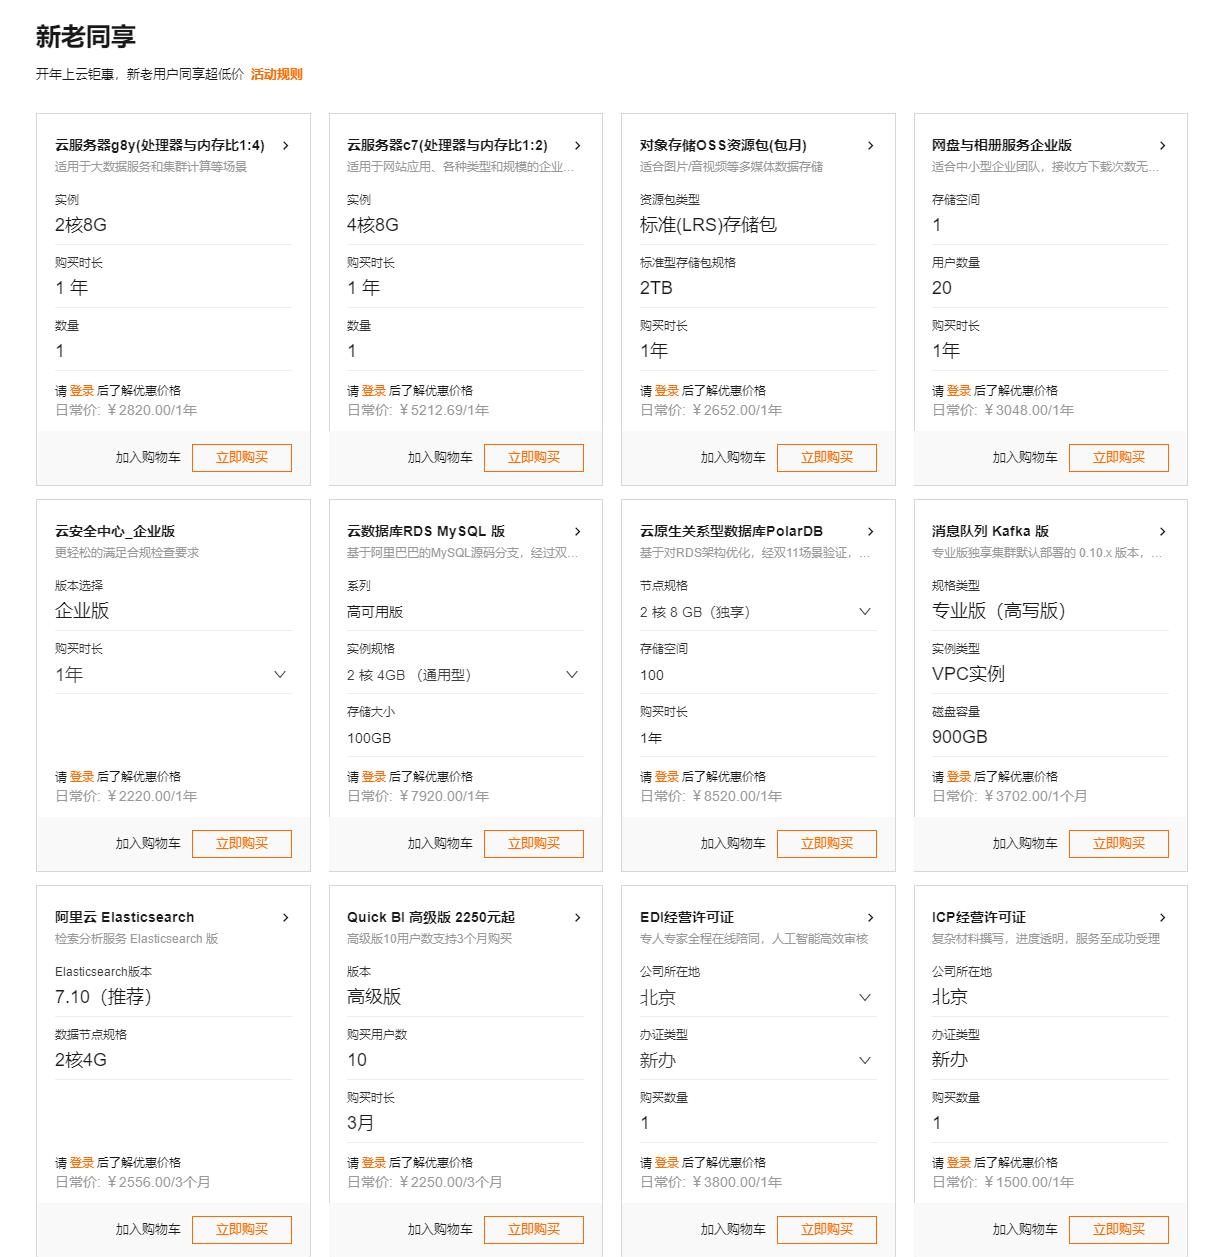
Task: Click 立即购买 for 云数据库RDS MySQL
Action: tap(534, 844)
